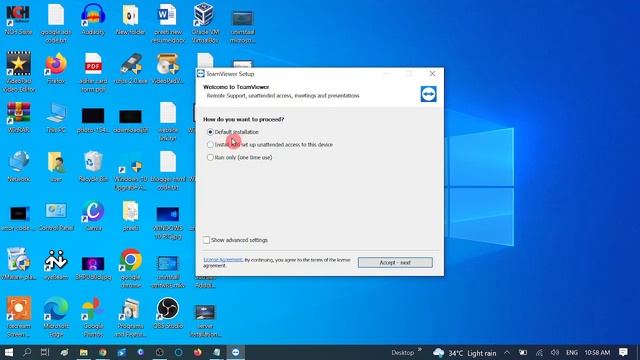The width and height of the screenshot is (640, 360).
Task: Close the TeamViewer Setup window
Action: click(x=432, y=73)
